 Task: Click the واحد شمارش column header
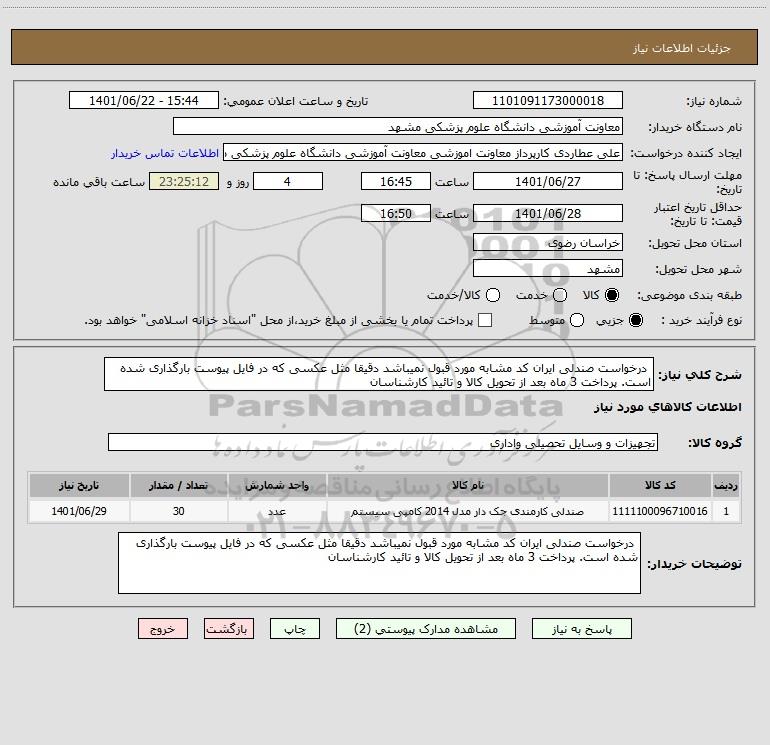277,485
